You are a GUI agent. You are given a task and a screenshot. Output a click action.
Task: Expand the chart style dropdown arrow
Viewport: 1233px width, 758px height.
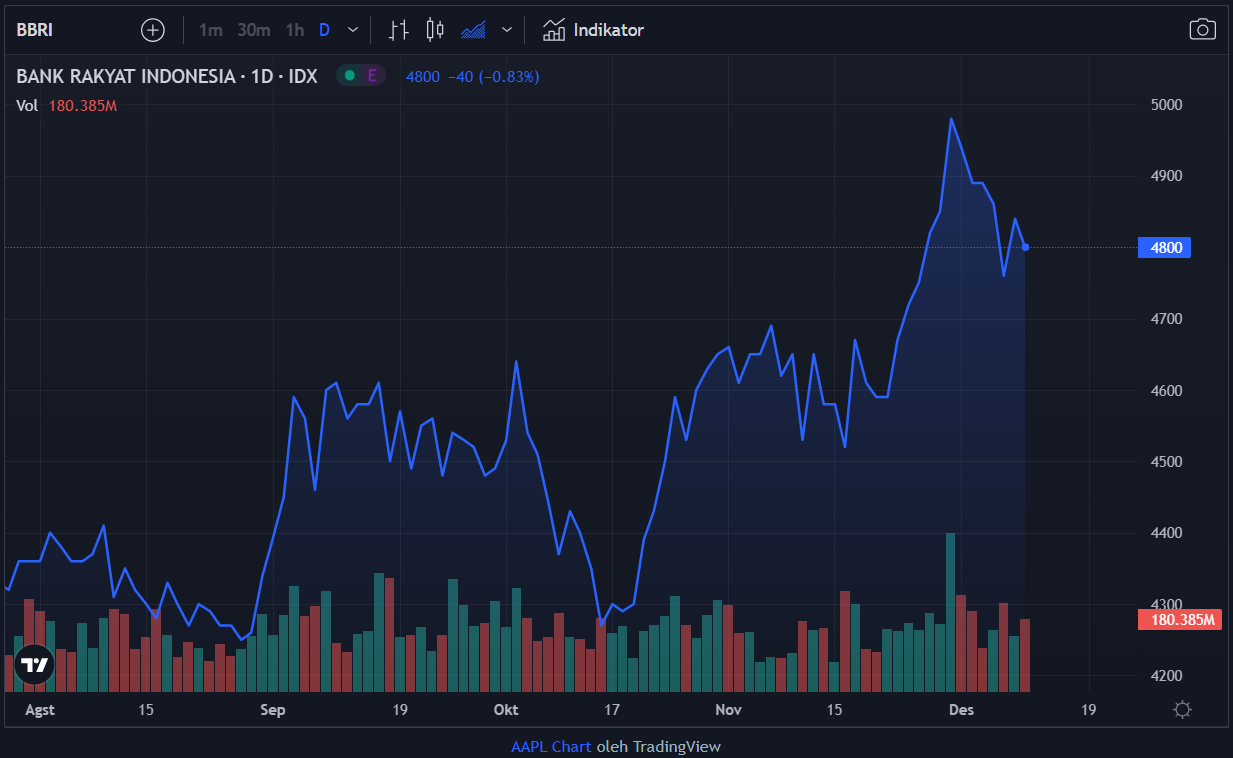pyautogui.click(x=506, y=30)
